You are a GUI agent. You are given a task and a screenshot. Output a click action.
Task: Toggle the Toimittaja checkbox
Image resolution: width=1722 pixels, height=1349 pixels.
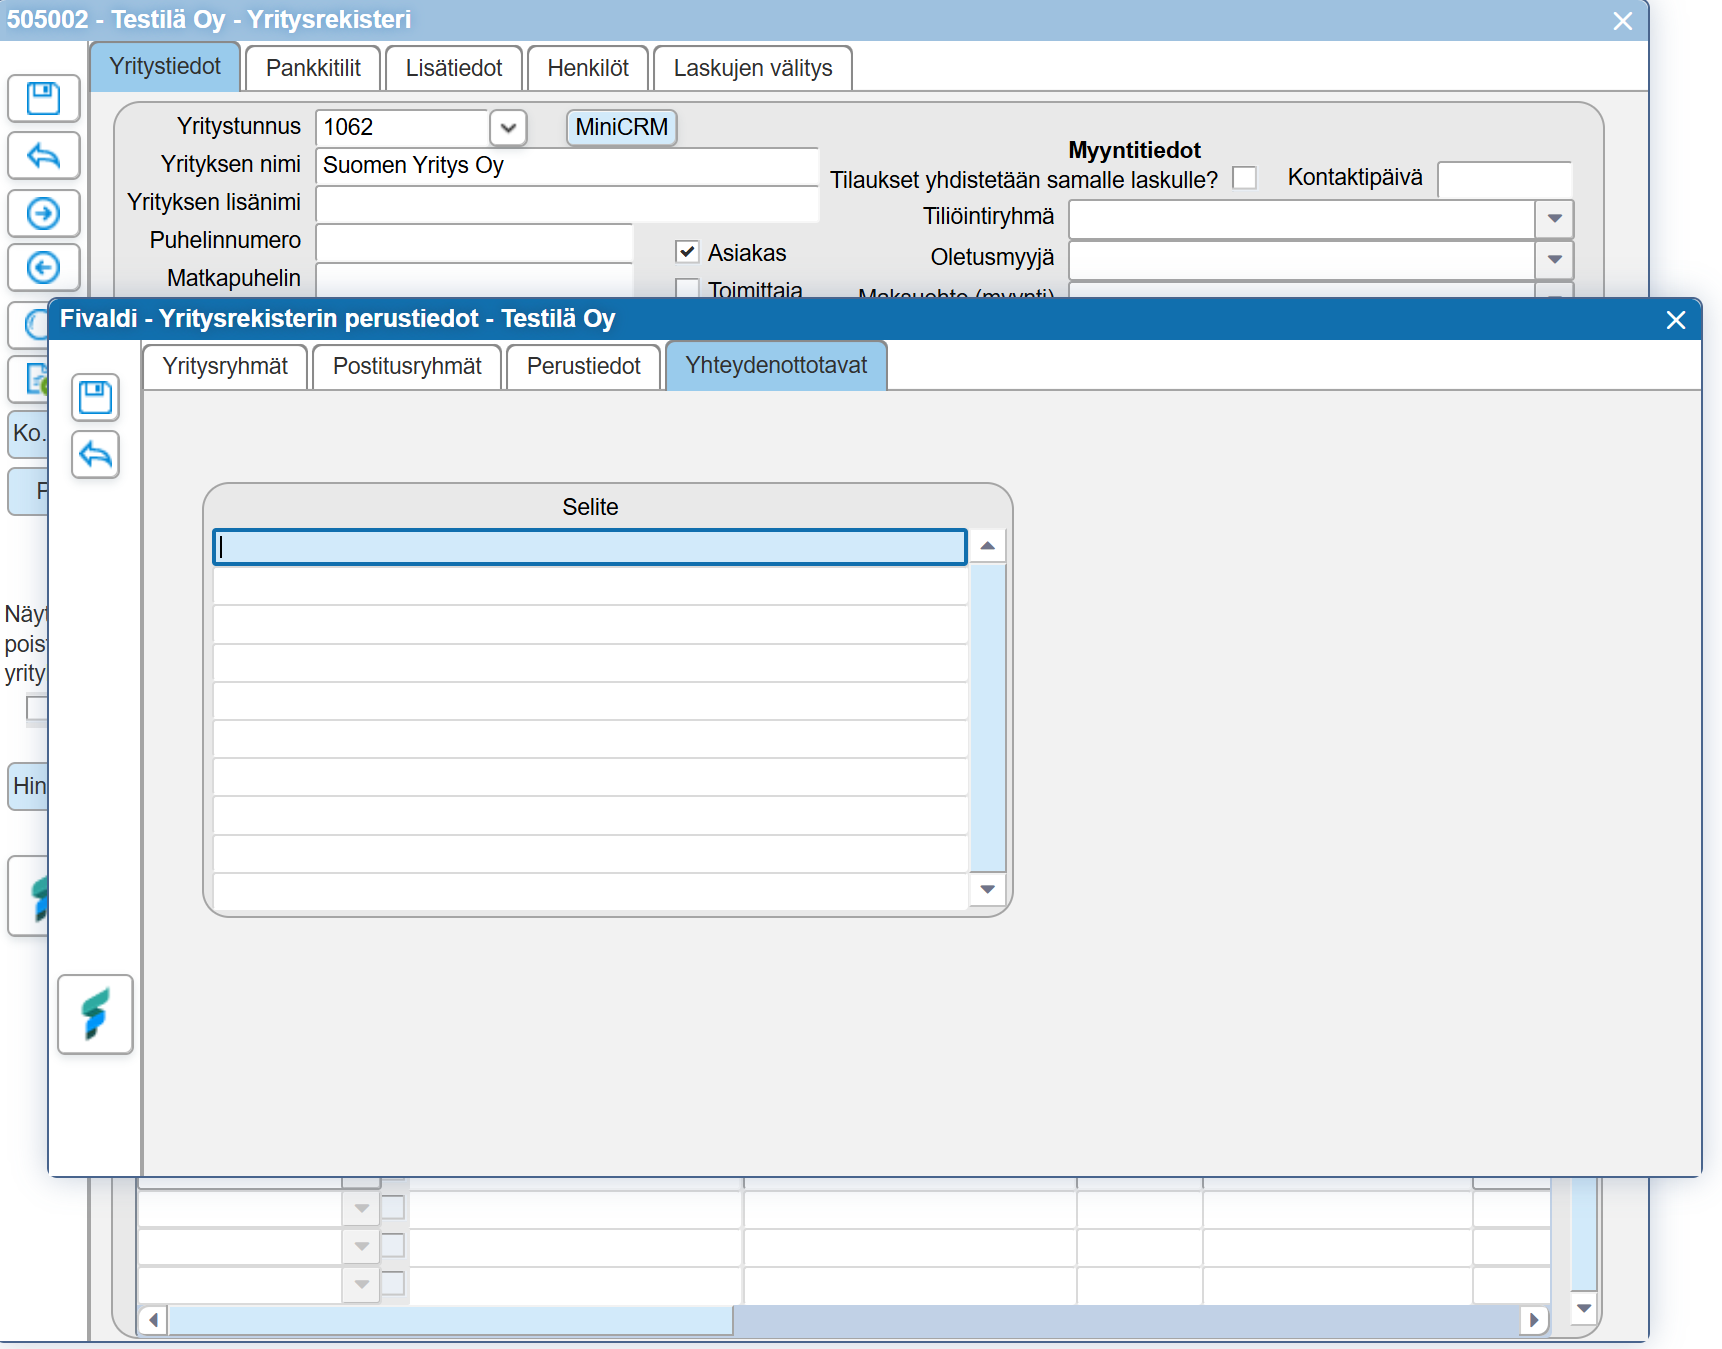click(x=687, y=288)
